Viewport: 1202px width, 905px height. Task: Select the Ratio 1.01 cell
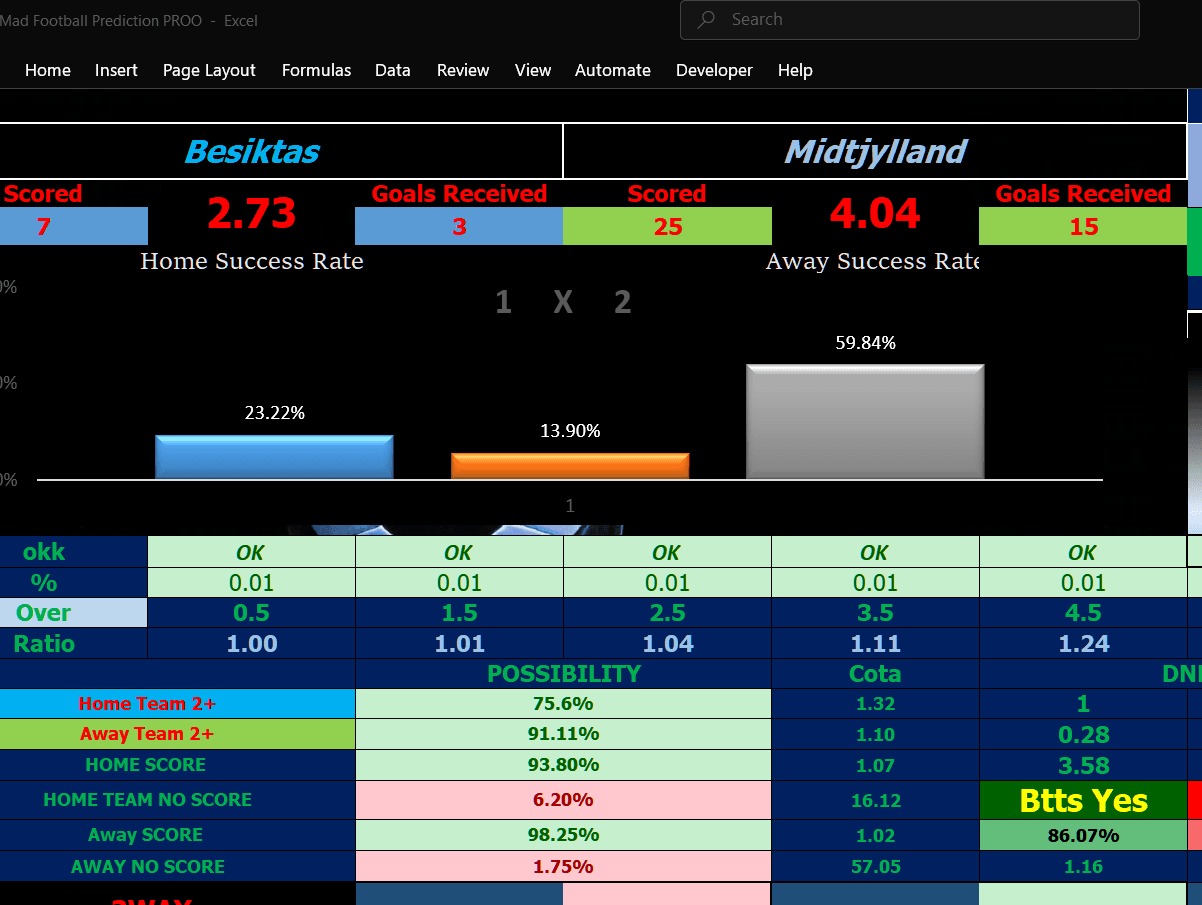tap(459, 643)
